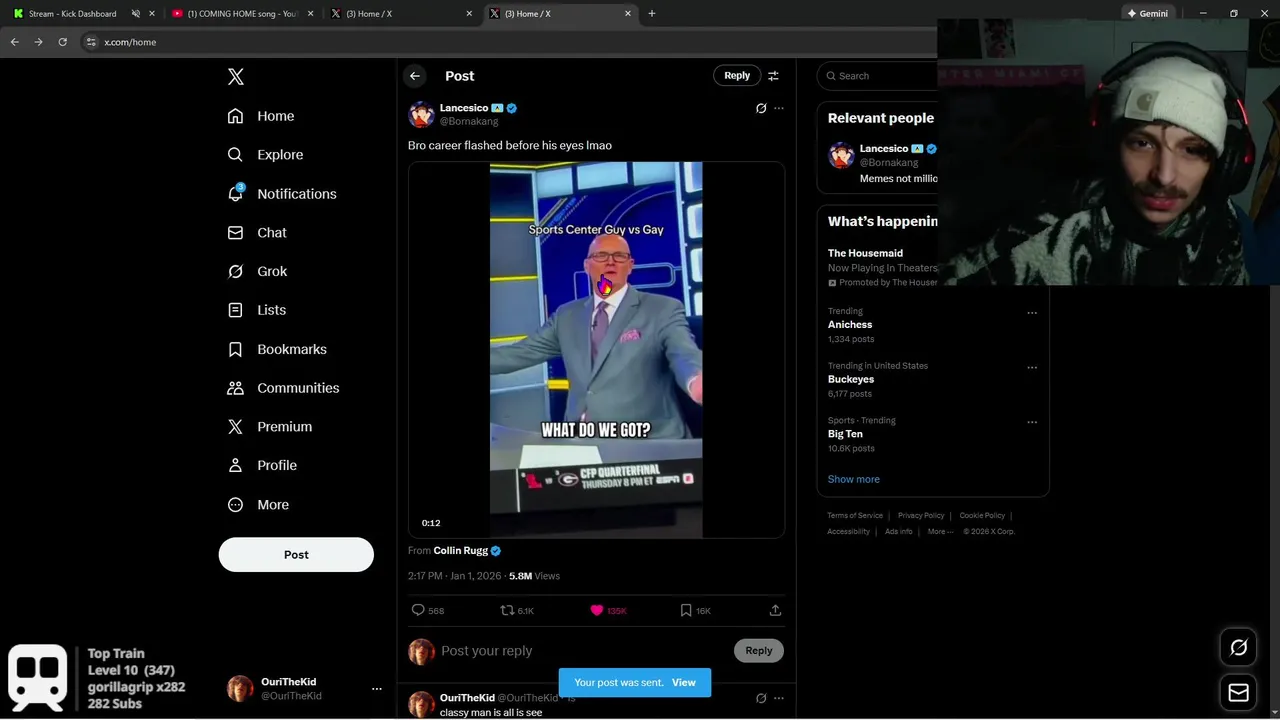This screenshot has width=1280, height=720.
Task: Open More options in the sidebar
Action: [258, 505]
